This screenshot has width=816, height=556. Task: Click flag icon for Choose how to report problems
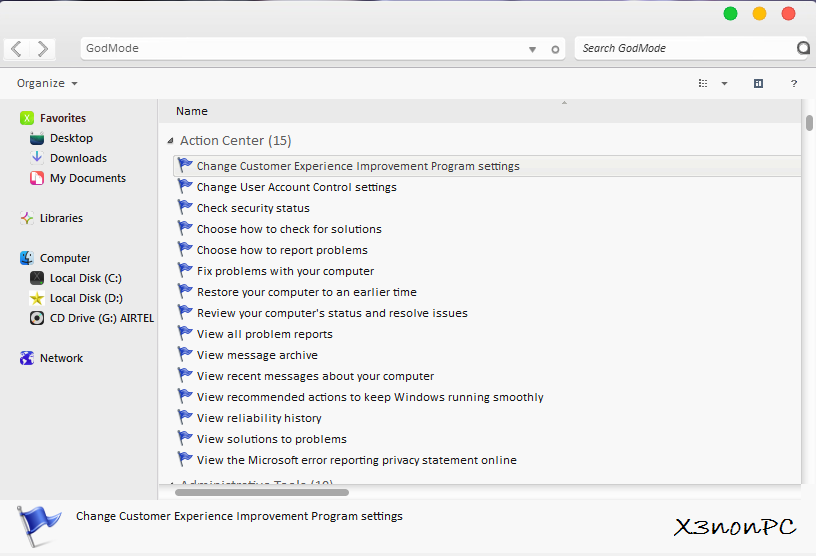[x=185, y=249]
